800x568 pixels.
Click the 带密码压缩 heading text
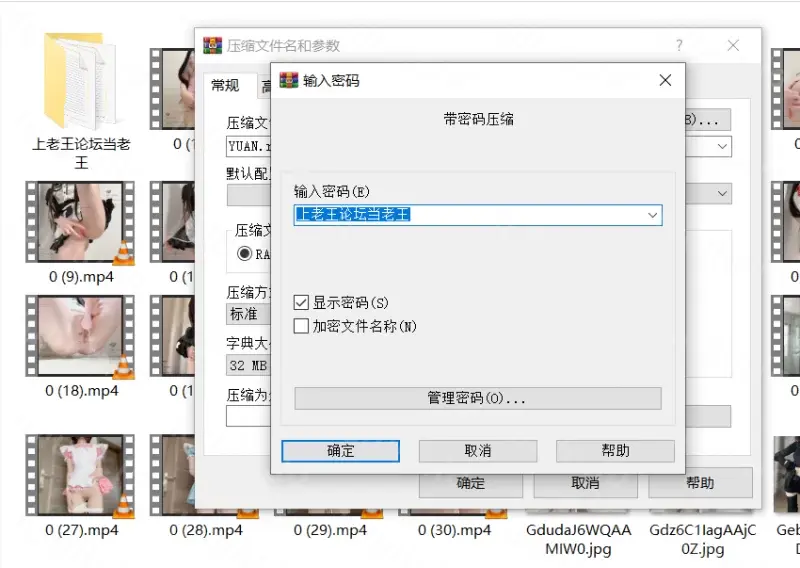[478, 120]
